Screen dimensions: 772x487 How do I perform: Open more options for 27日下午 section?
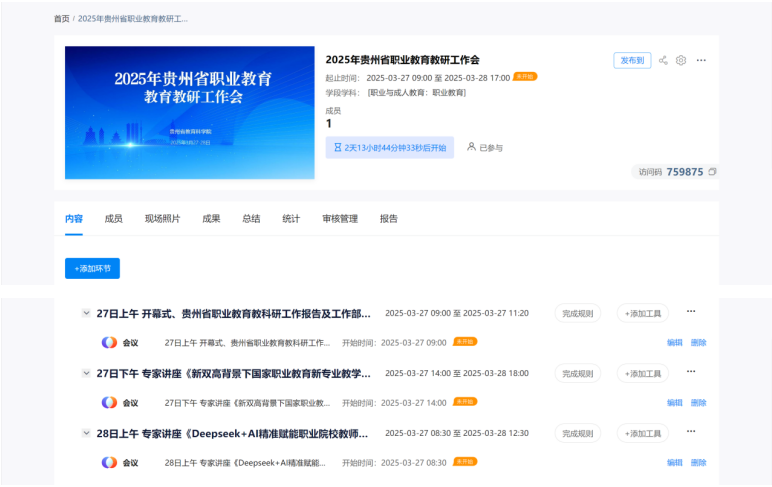tap(690, 372)
